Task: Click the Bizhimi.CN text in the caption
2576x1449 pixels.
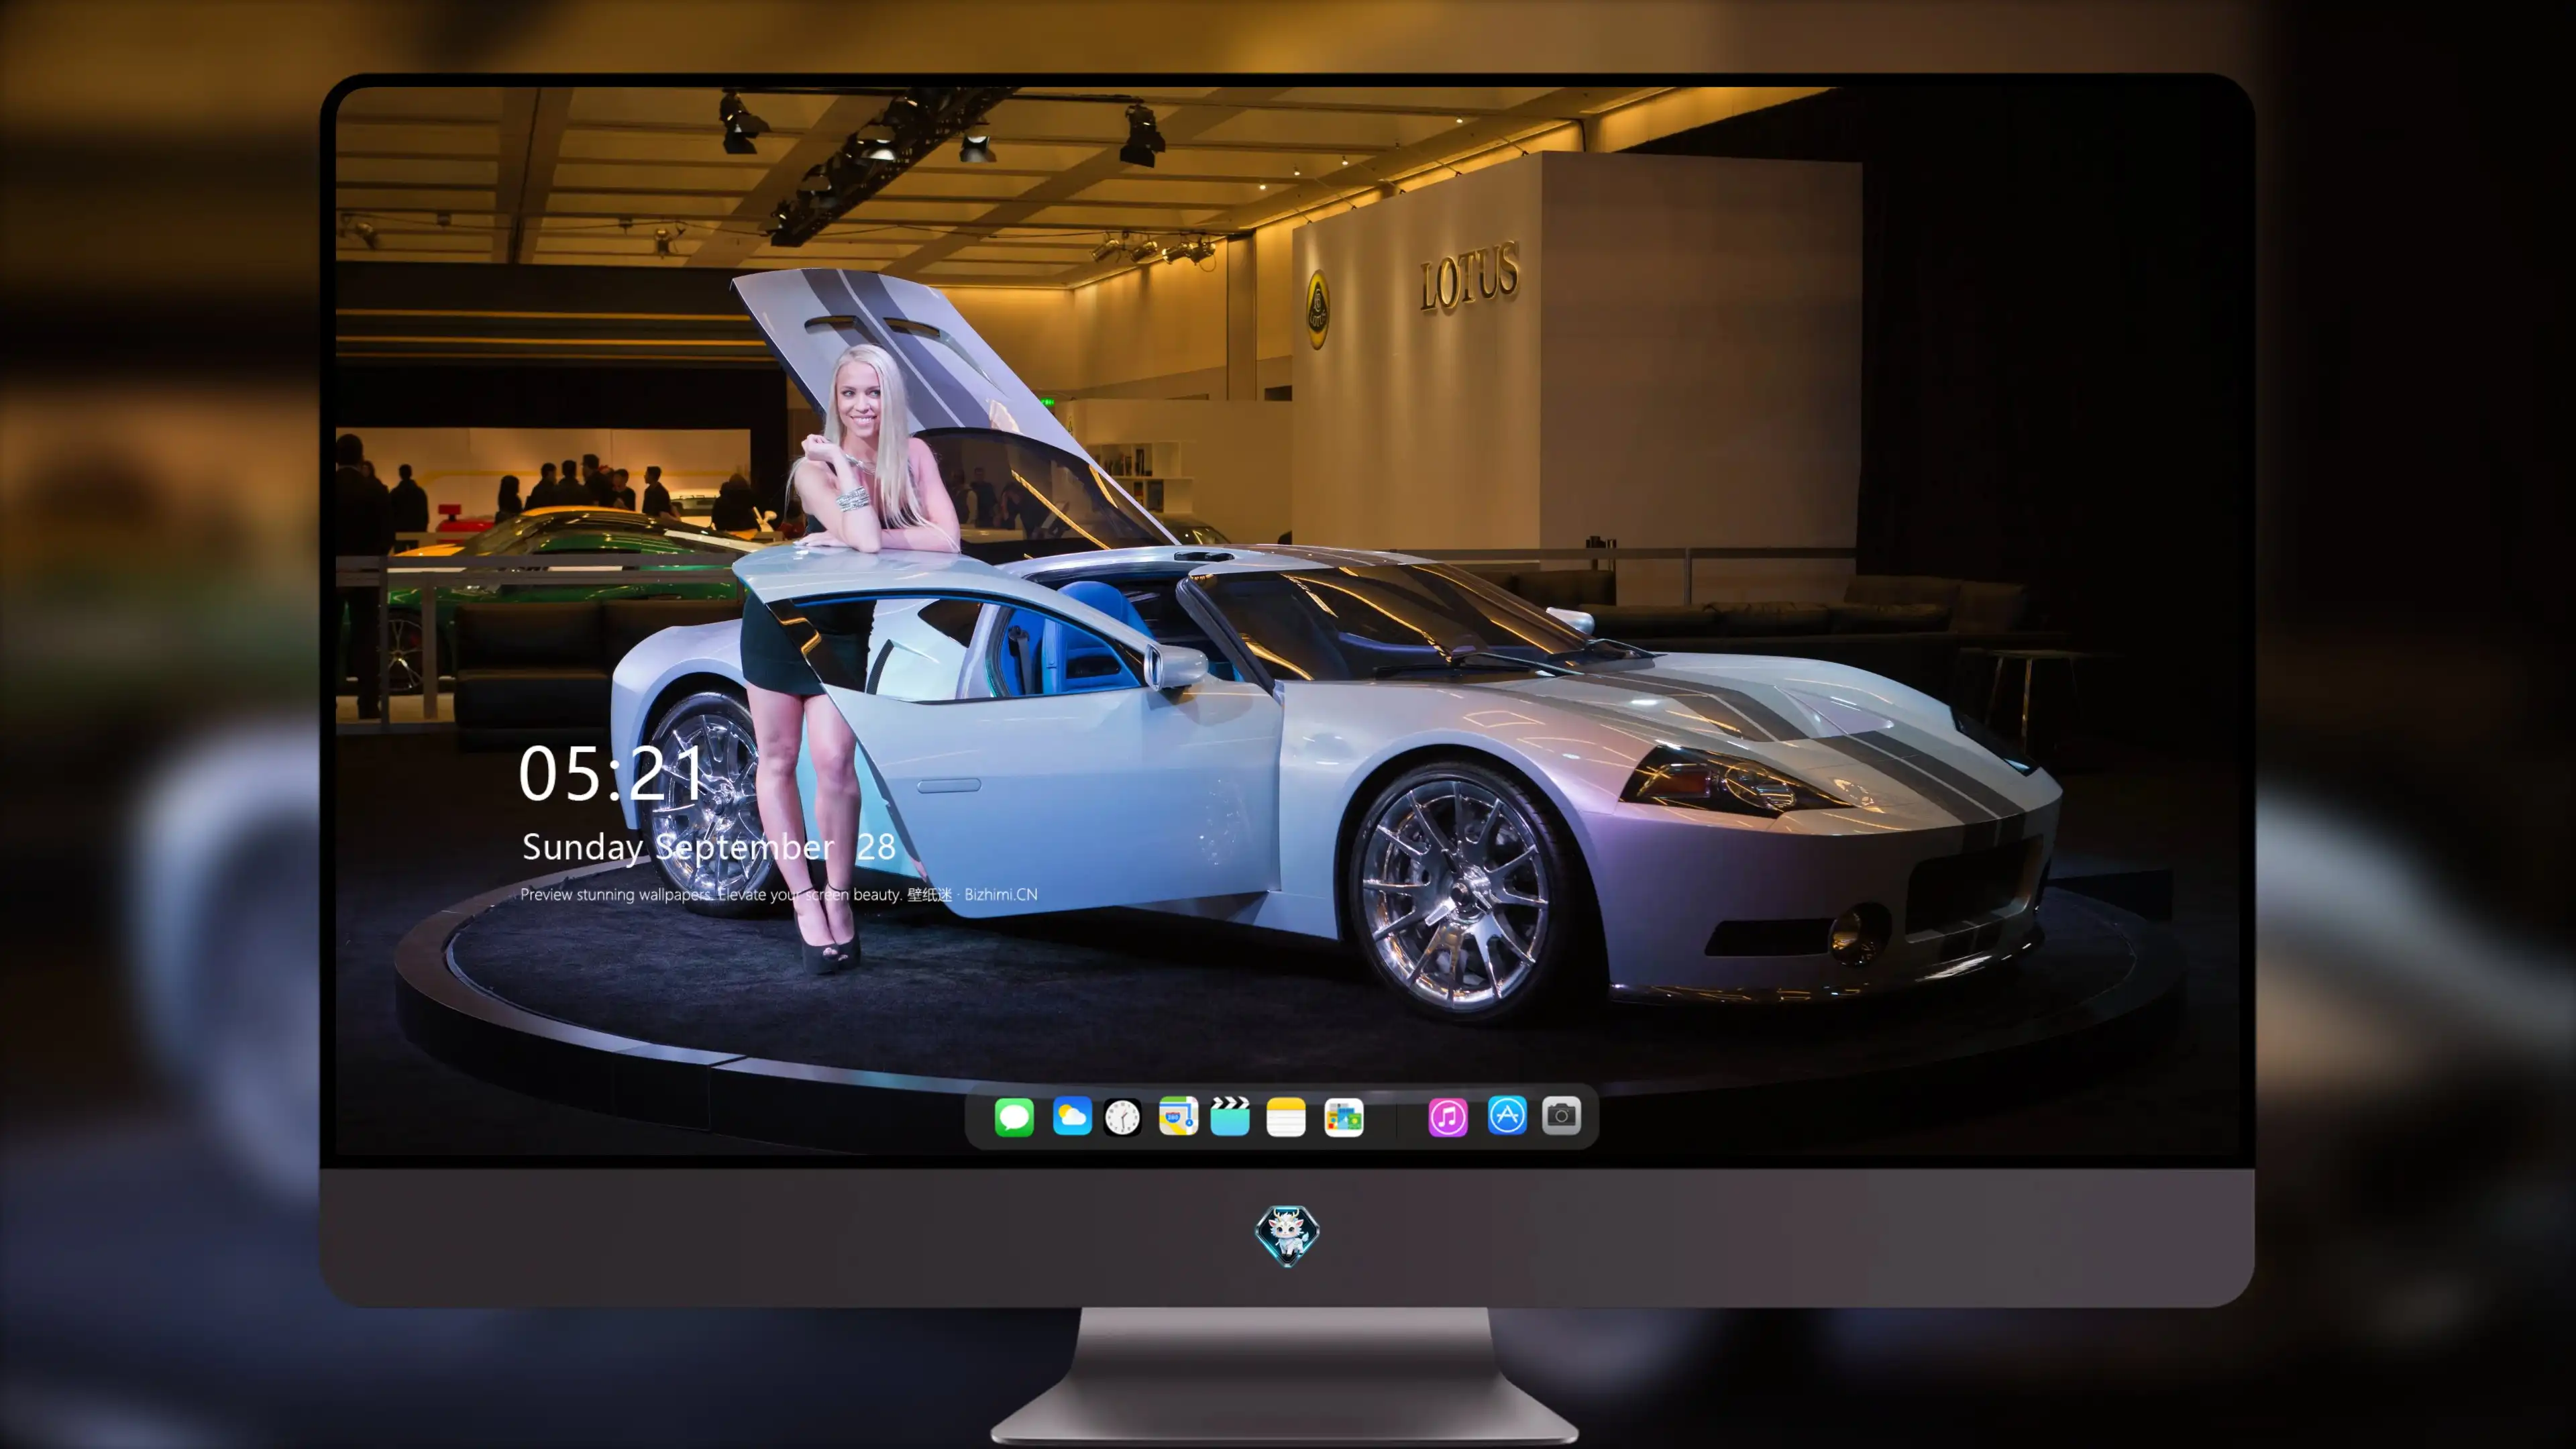Action: [x=1001, y=894]
